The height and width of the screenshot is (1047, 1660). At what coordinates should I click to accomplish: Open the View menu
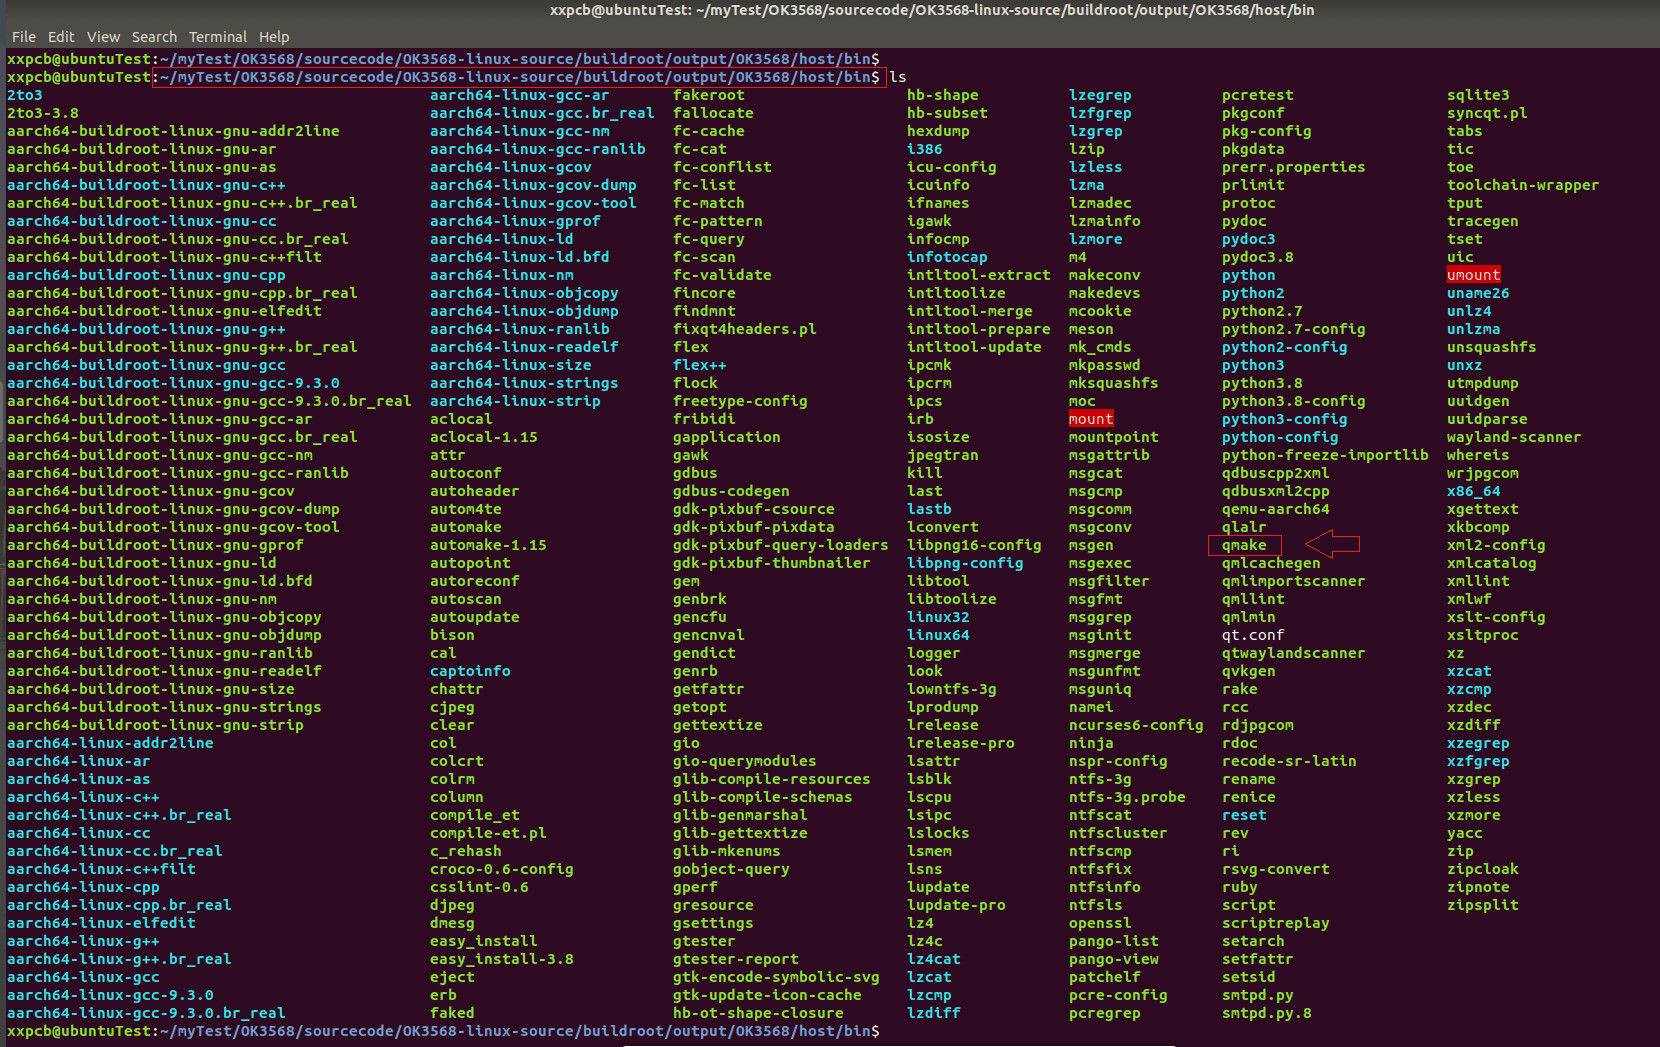point(103,37)
